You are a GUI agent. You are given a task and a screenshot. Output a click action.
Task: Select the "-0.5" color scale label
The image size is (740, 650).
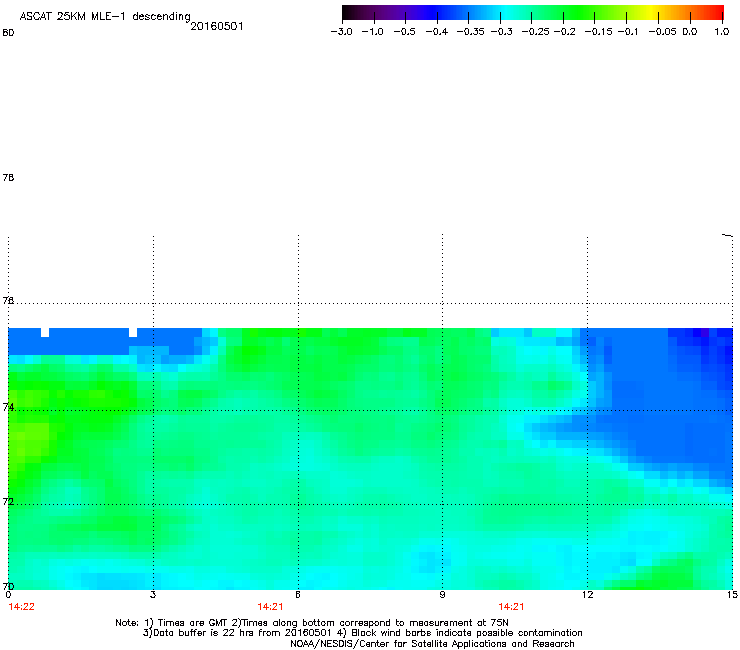[x=404, y=32]
